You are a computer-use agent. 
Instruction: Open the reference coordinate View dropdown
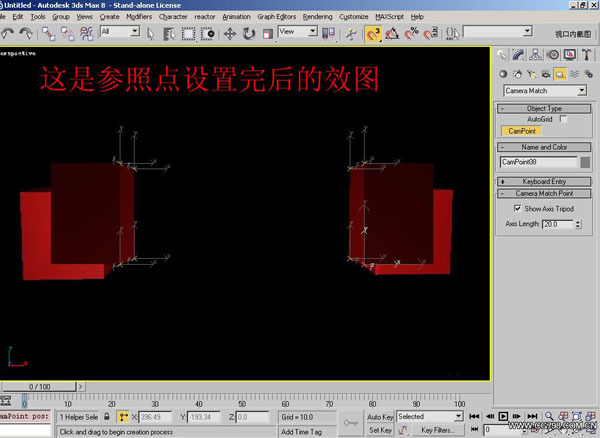tap(298, 31)
